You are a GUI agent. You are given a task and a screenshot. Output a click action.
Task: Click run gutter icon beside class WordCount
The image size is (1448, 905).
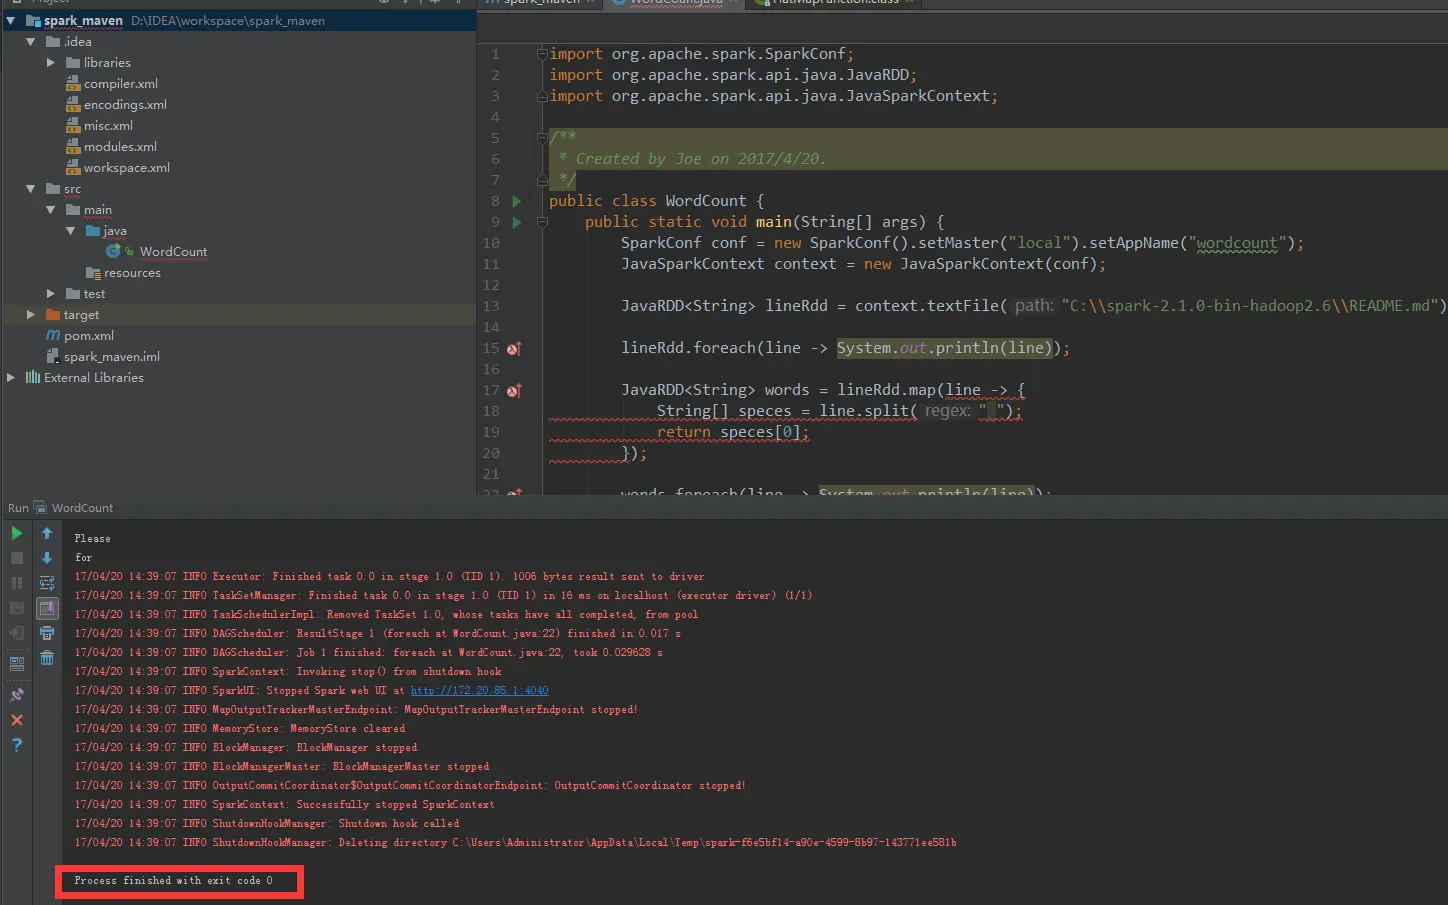[517, 201]
